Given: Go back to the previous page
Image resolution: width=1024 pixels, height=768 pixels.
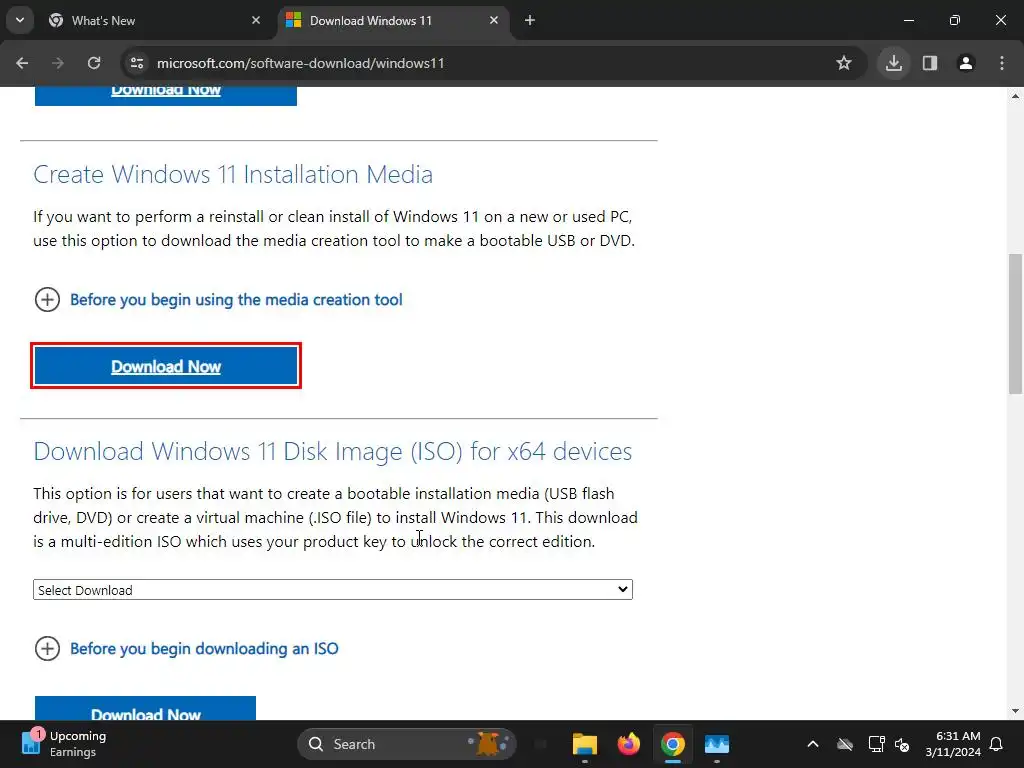Looking at the screenshot, I should (22, 63).
